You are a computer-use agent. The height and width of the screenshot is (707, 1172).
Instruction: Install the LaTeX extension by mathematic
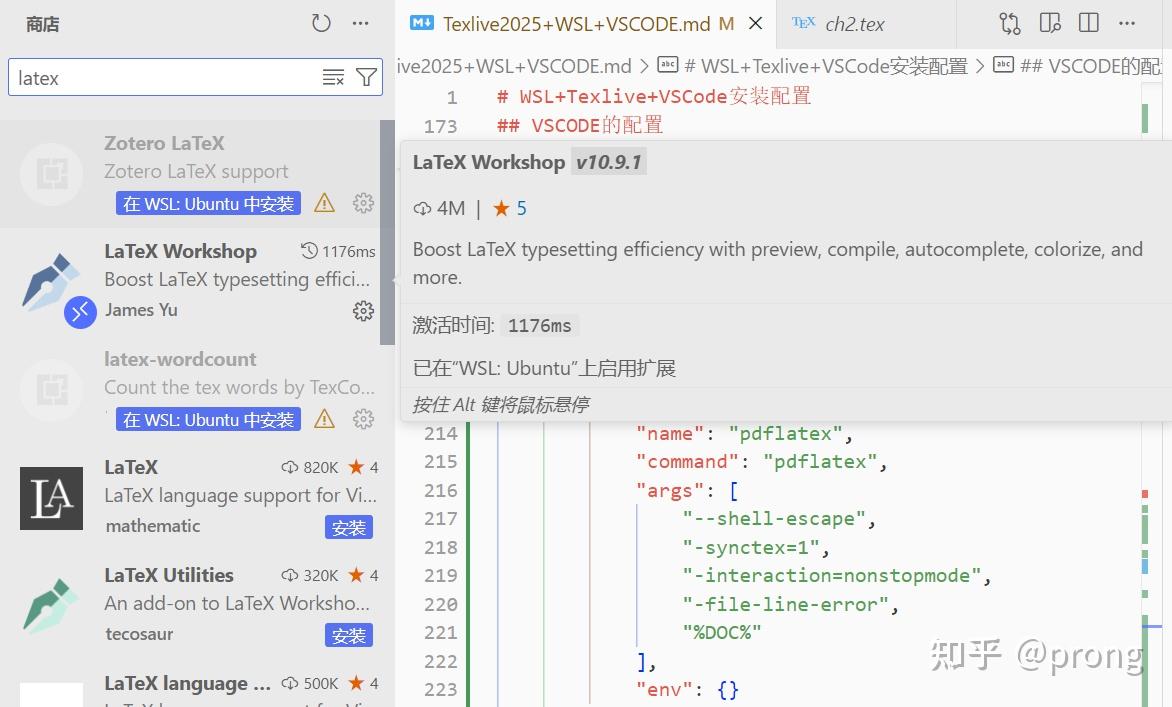click(x=348, y=527)
